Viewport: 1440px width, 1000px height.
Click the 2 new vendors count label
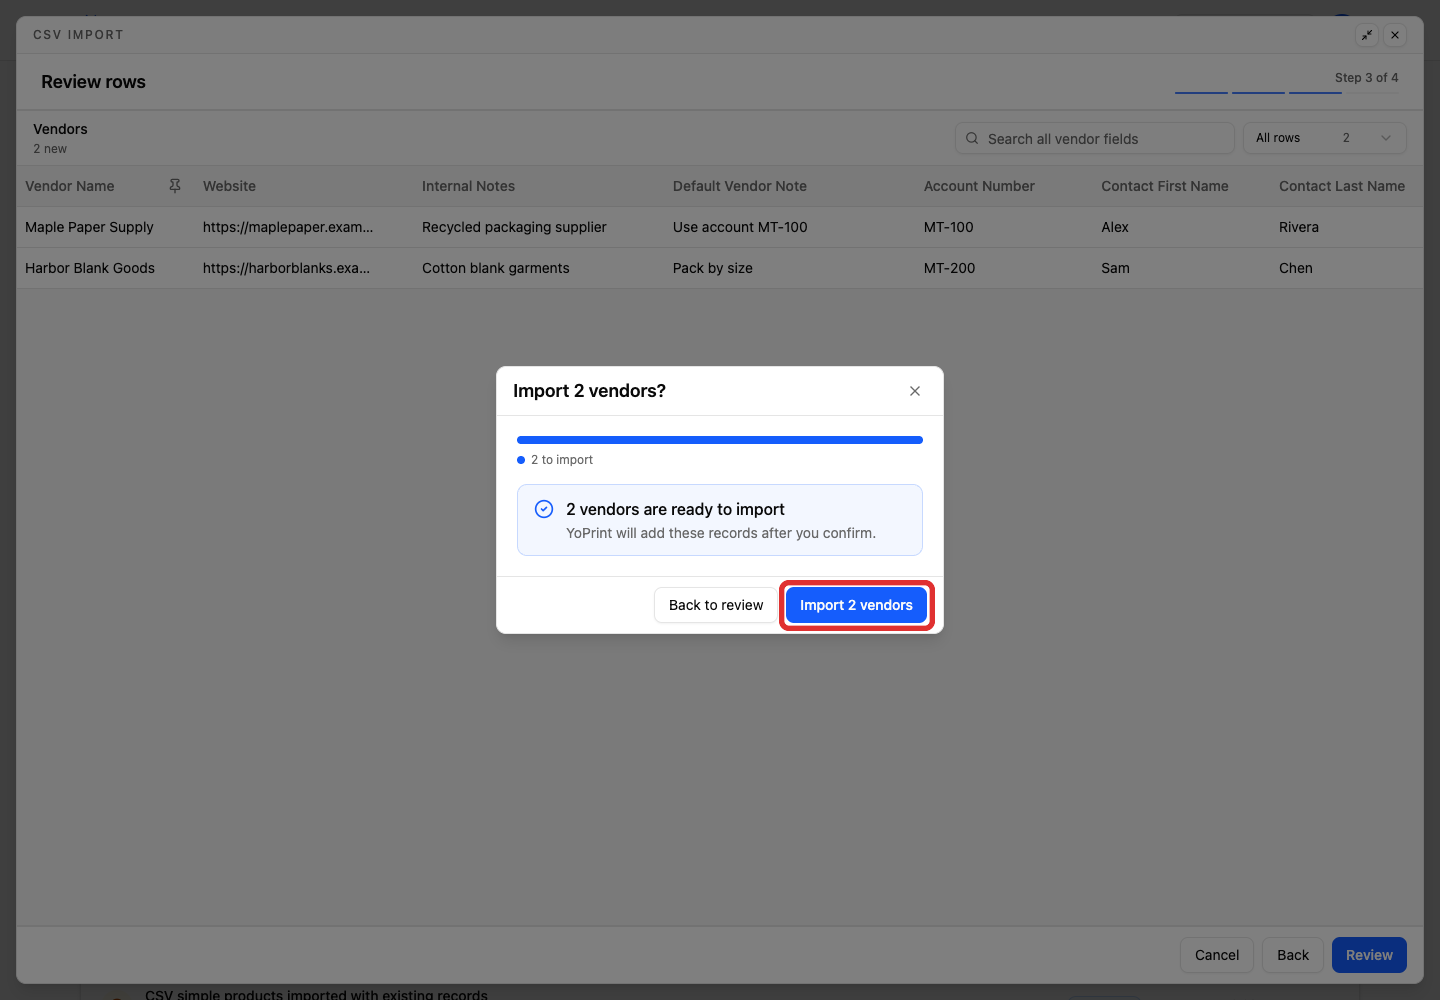point(50,149)
